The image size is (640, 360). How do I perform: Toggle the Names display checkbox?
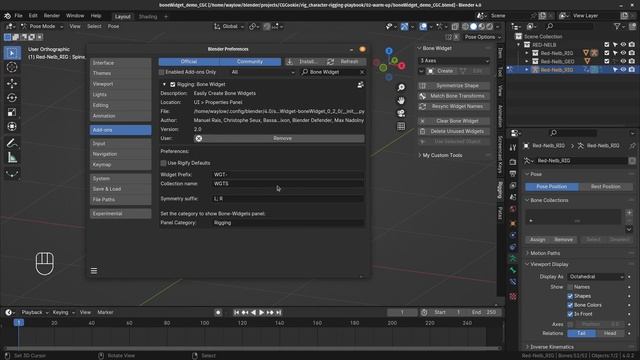tap(570, 287)
